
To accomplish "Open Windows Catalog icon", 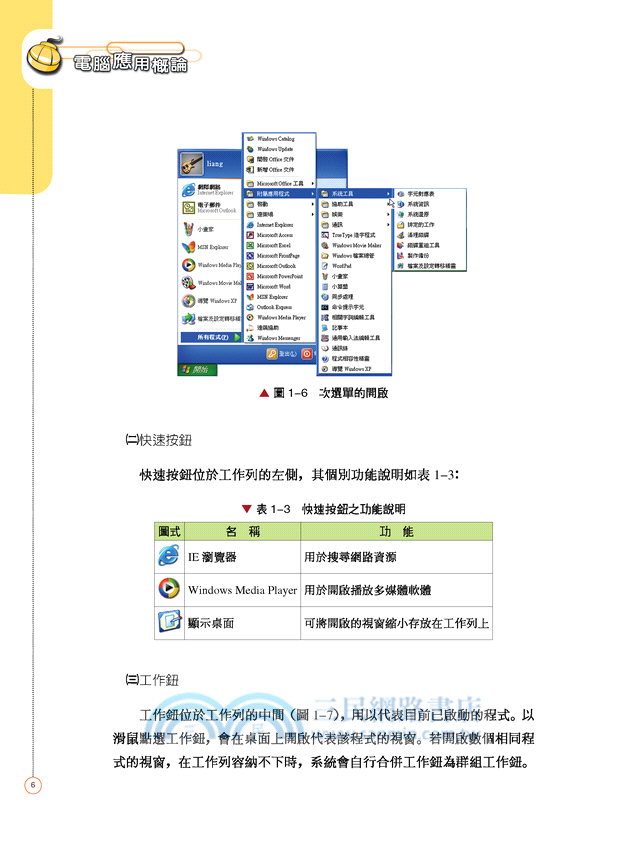I will click(x=250, y=139).
